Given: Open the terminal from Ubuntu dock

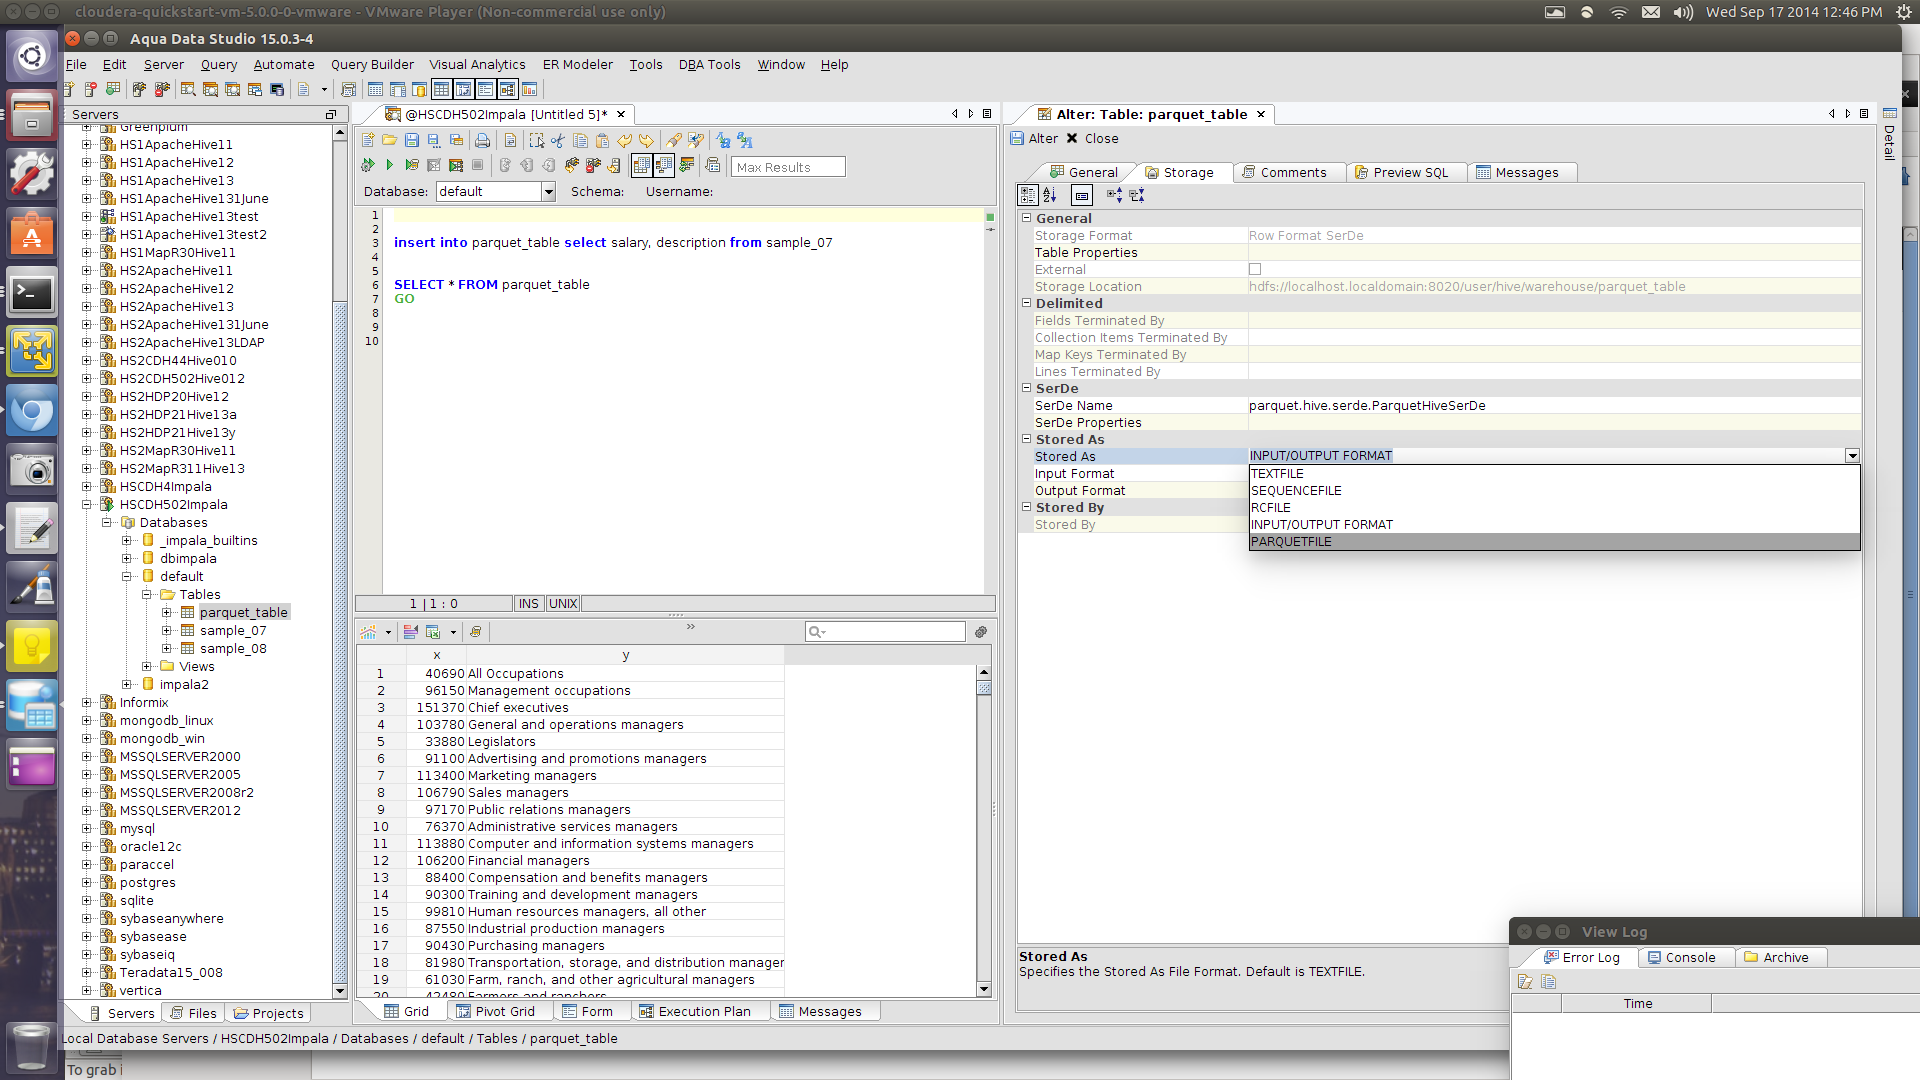Looking at the screenshot, I should tap(32, 293).
